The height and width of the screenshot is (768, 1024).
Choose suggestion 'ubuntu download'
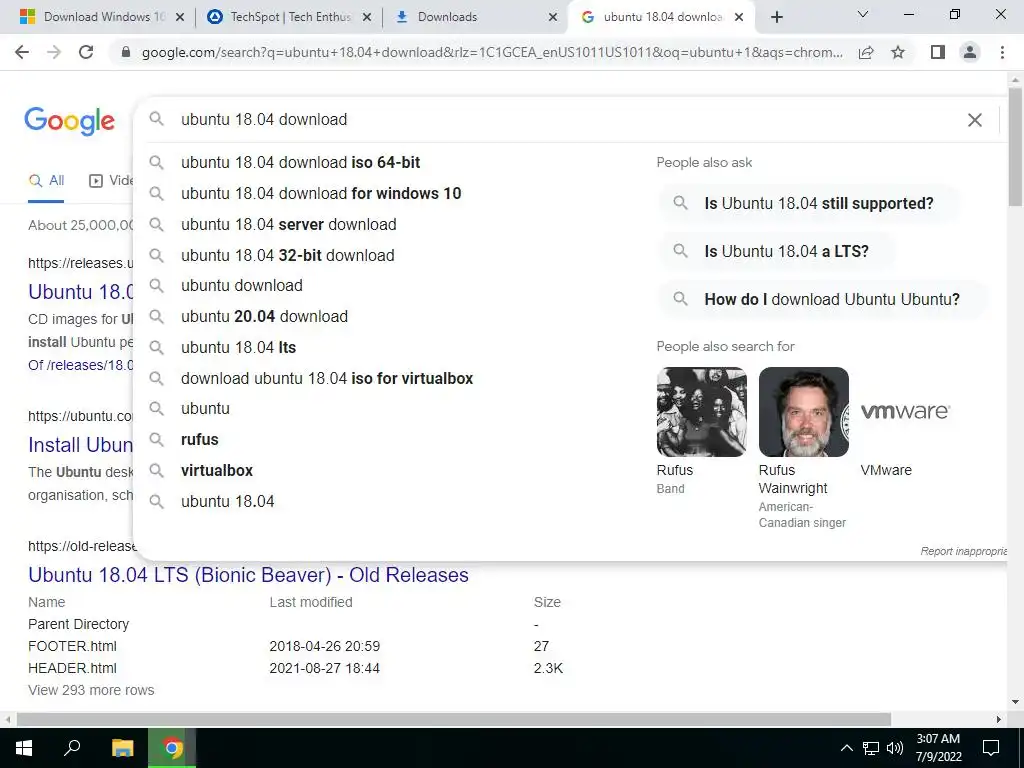click(x=242, y=285)
